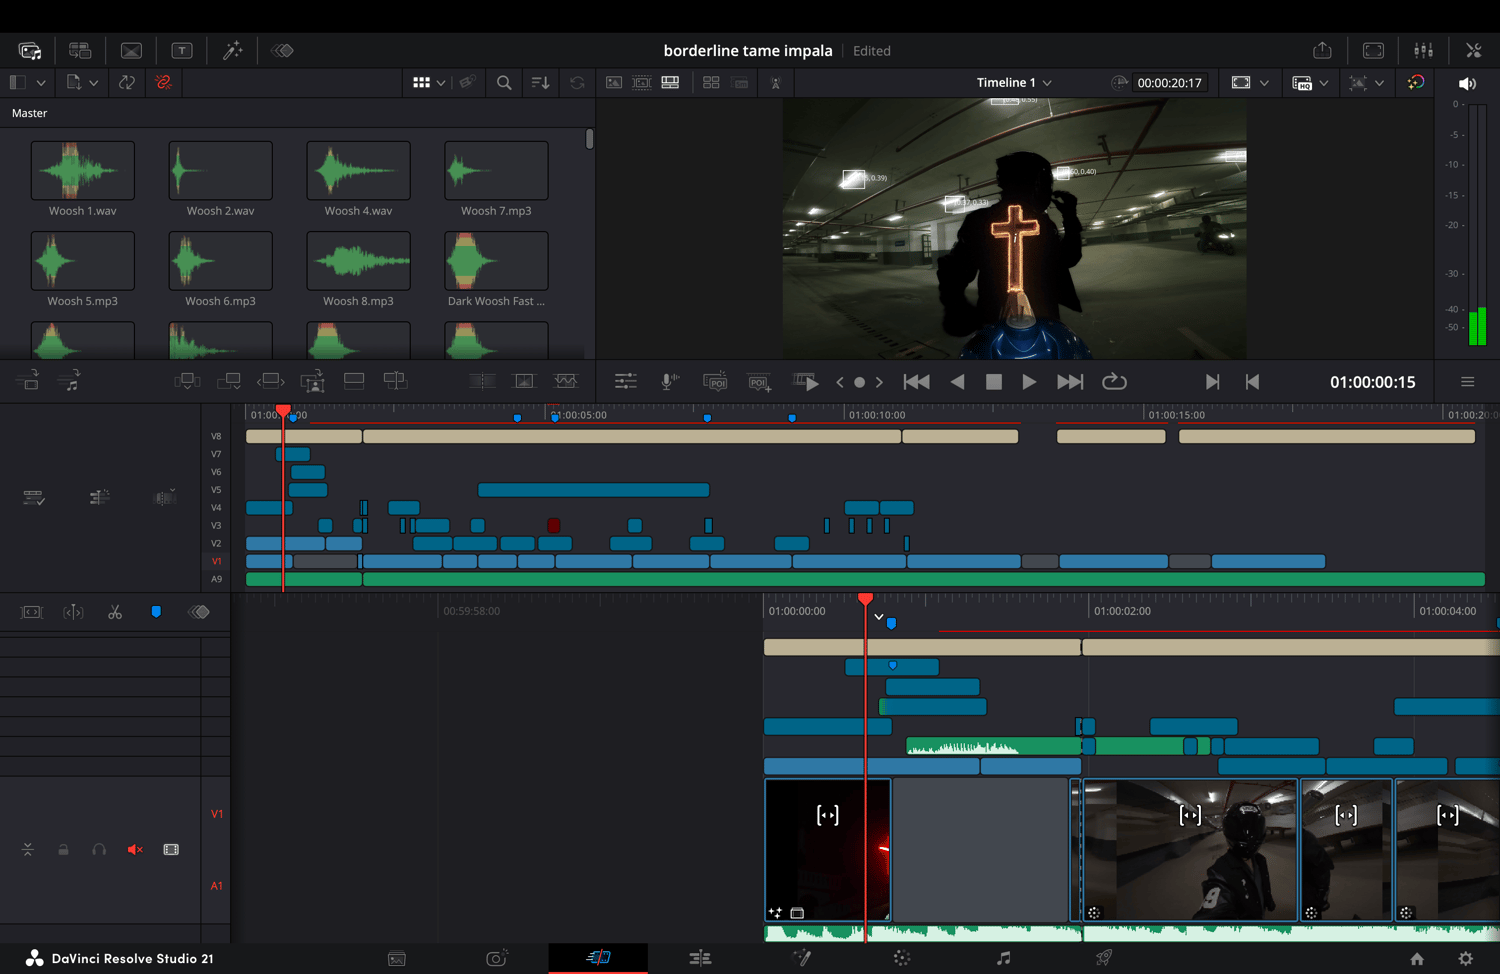1500x974 pixels.
Task: Play the timeline in reverse
Action: [957, 382]
